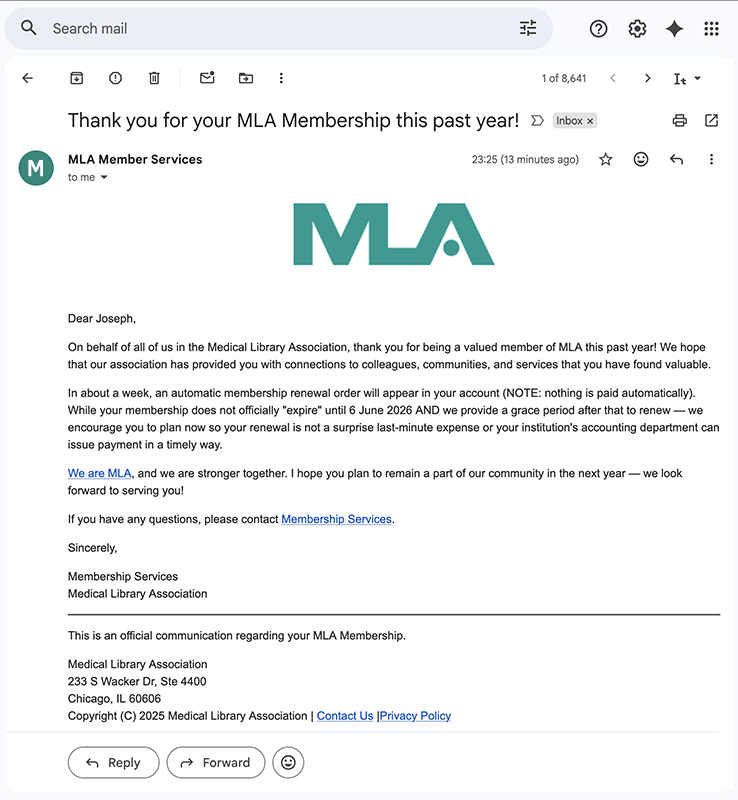Image resolution: width=738 pixels, height=800 pixels.
Task: Expand recipient details next to 'to me'
Action: [x=104, y=178]
